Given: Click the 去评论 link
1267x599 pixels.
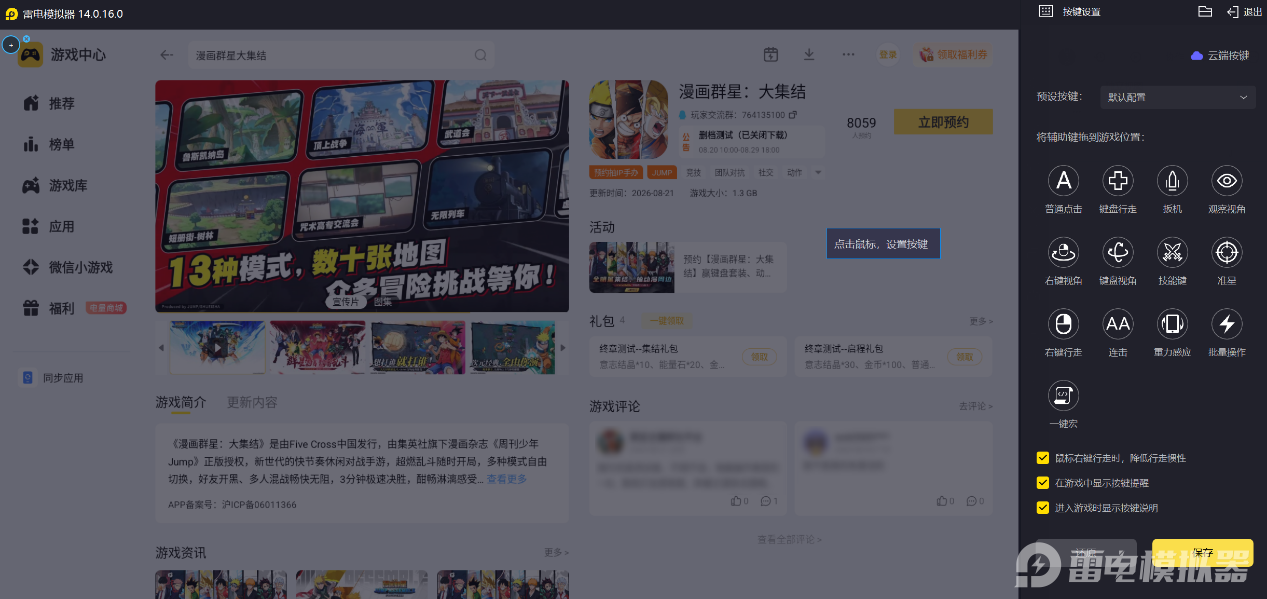Looking at the screenshot, I should (976, 406).
